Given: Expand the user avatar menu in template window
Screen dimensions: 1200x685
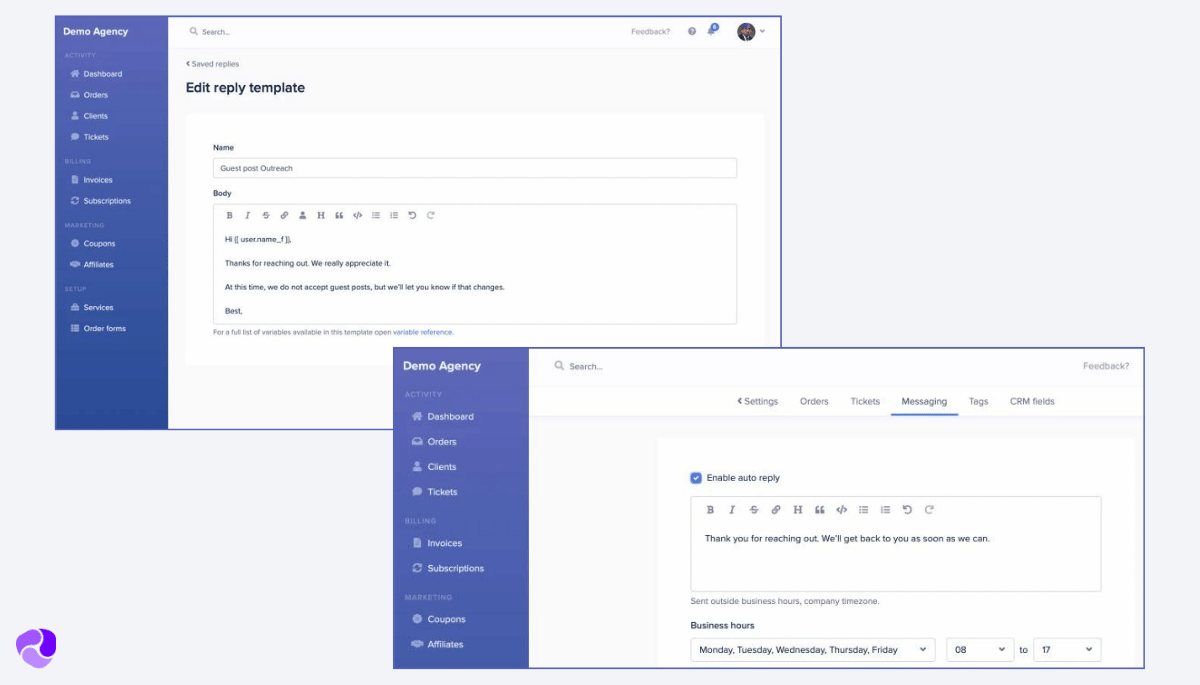Looking at the screenshot, I should pos(751,32).
